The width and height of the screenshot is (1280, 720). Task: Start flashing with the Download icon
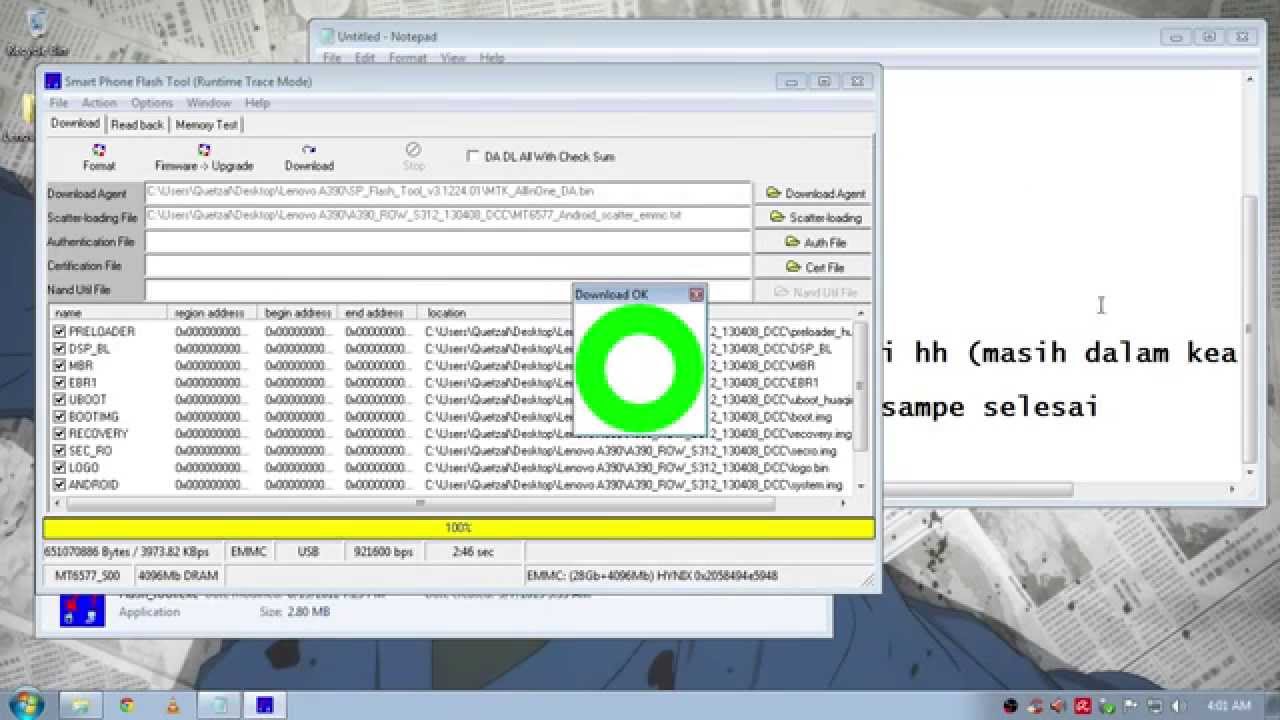coord(309,157)
